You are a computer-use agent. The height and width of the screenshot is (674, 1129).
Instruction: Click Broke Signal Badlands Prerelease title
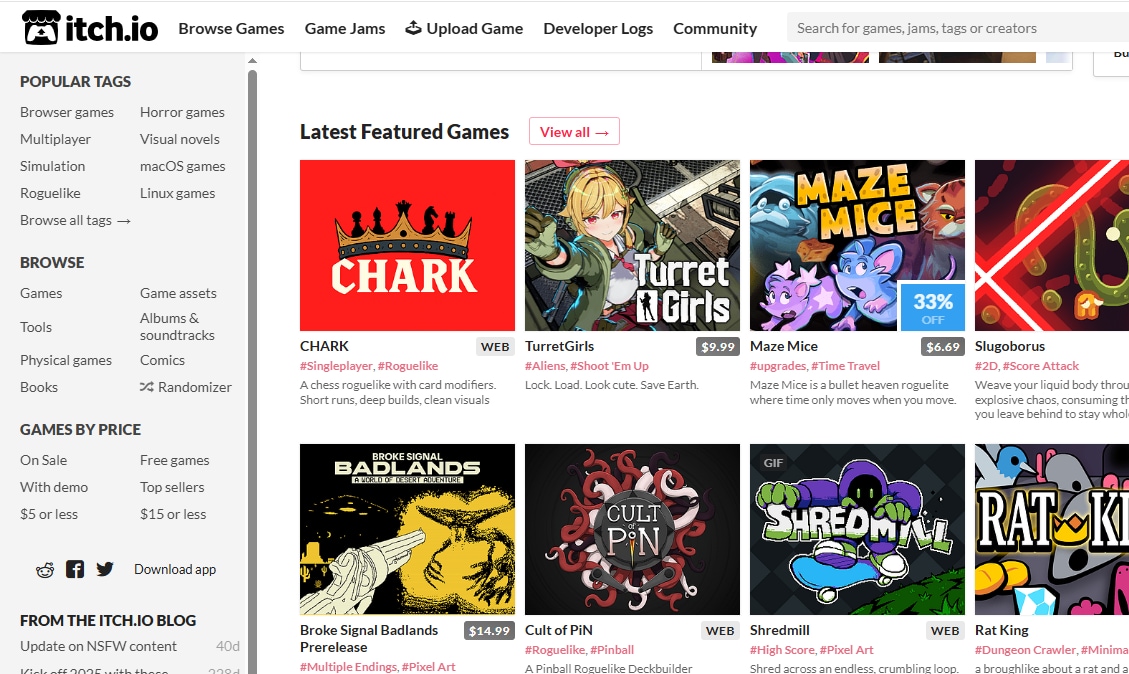369,639
